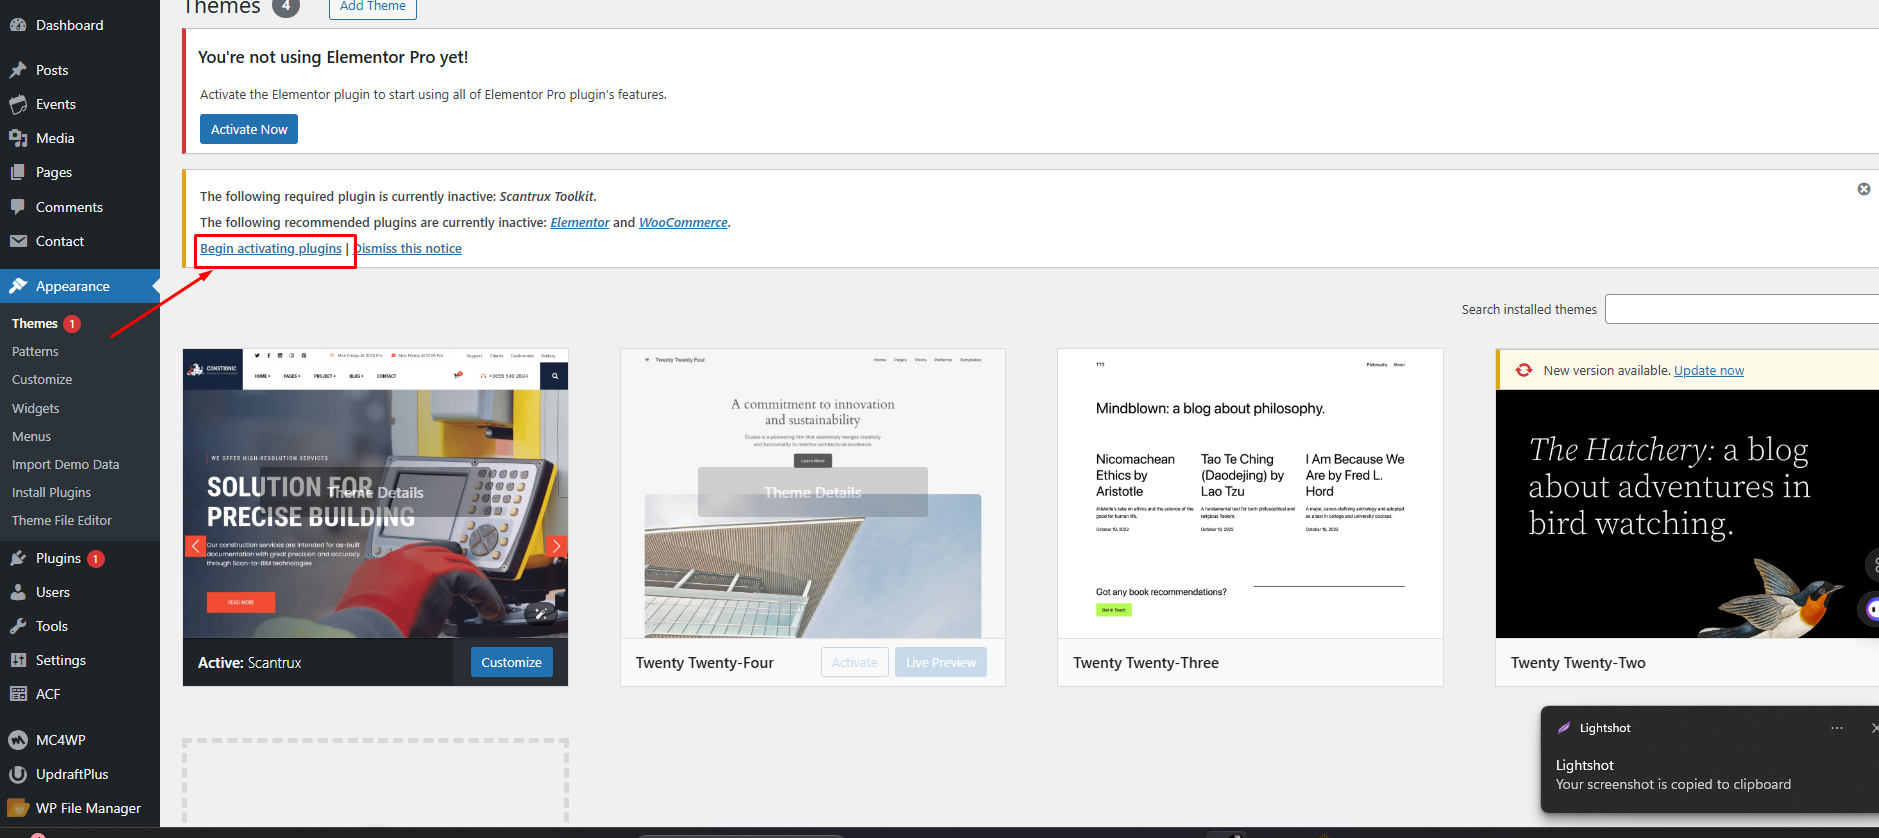Open Twenty Twenty-Four Theme Details overlay

tap(813, 492)
